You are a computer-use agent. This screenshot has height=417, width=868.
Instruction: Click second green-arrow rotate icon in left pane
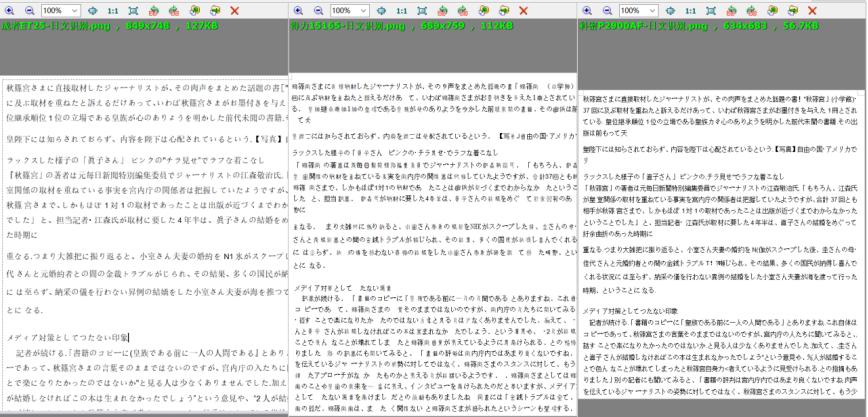click(174, 11)
